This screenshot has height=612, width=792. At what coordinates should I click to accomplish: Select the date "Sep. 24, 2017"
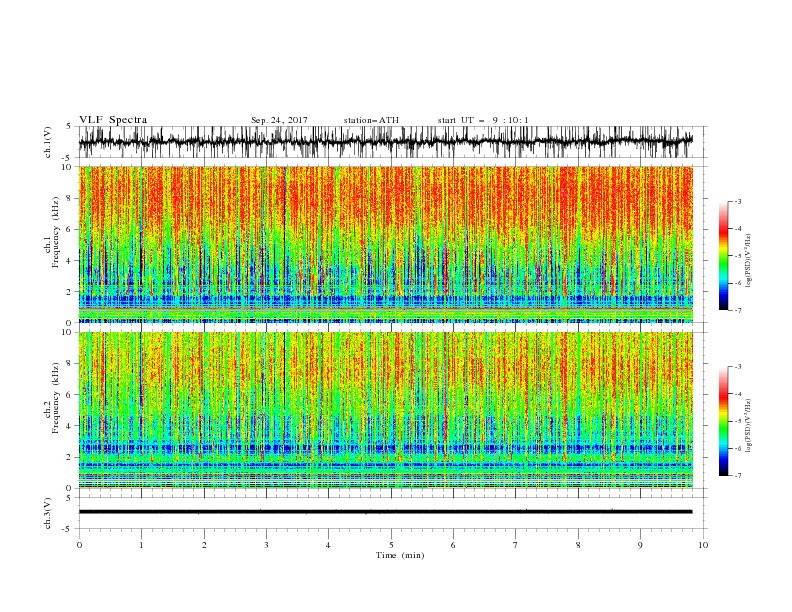point(279,120)
